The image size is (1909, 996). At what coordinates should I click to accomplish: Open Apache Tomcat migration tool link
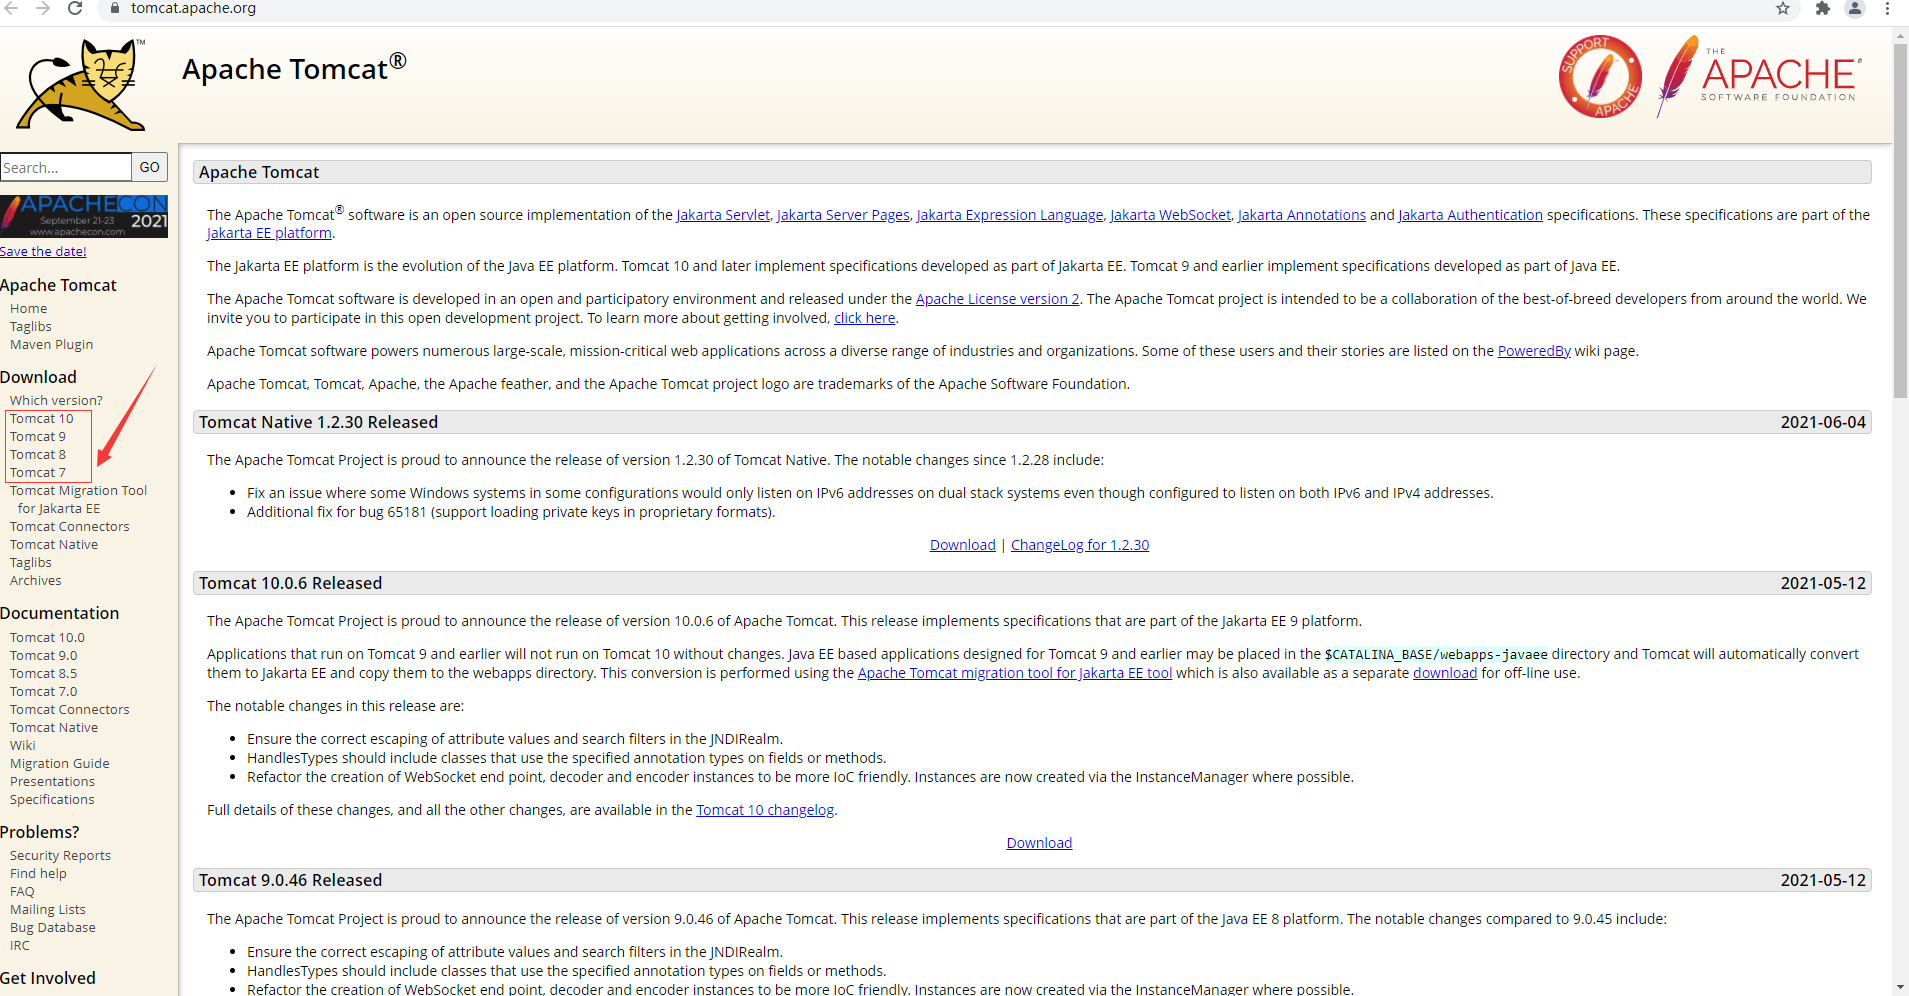[x=1015, y=673]
